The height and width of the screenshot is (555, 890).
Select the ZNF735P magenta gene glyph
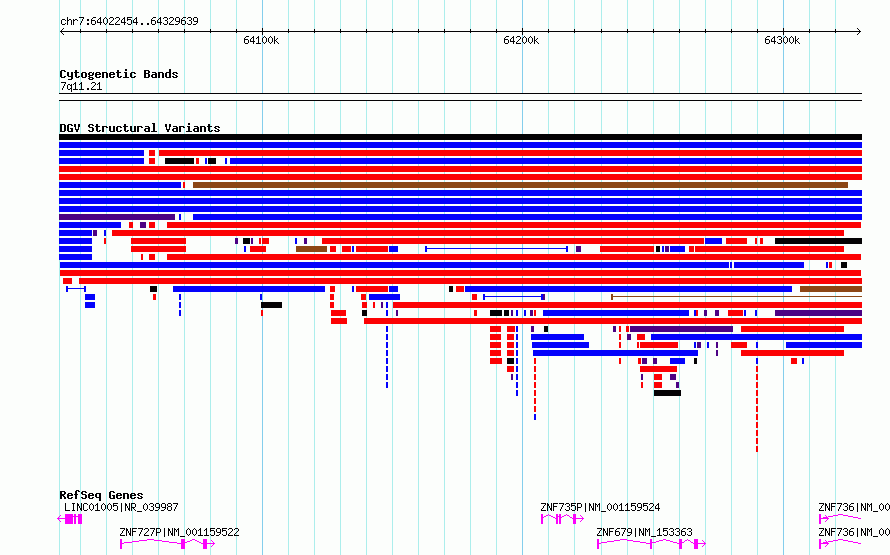point(562,519)
